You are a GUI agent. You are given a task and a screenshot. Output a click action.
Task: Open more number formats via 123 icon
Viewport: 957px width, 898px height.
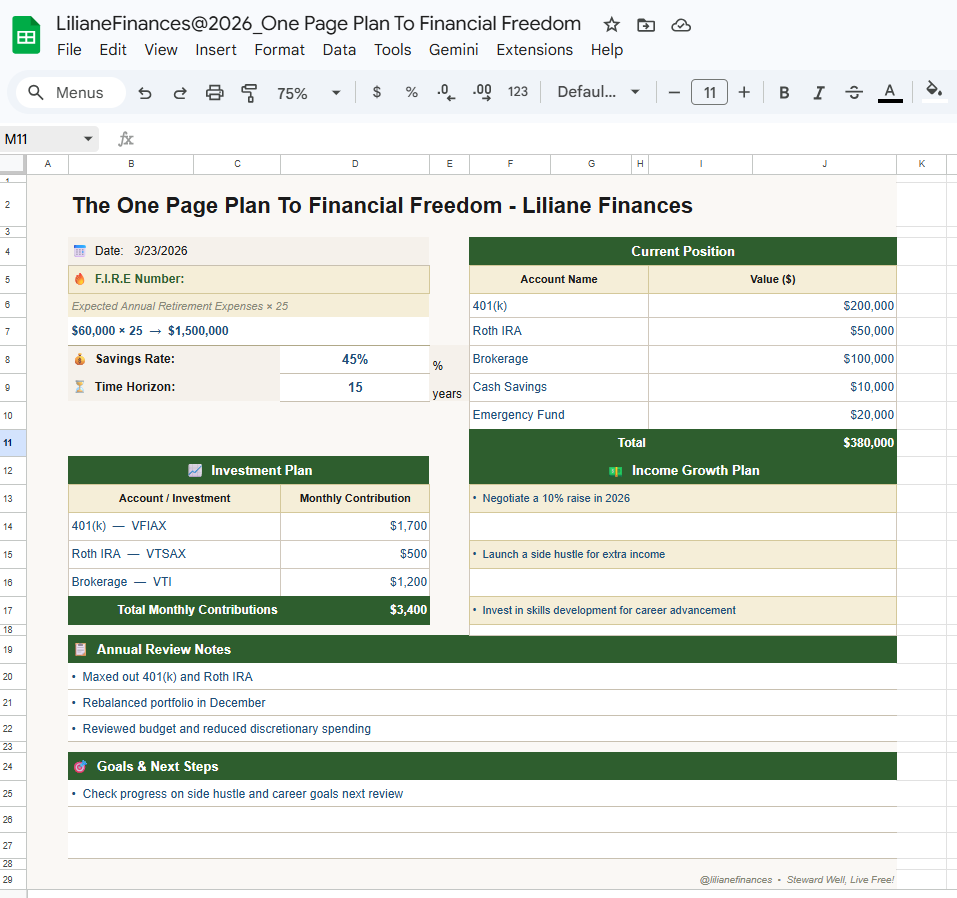click(x=517, y=92)
